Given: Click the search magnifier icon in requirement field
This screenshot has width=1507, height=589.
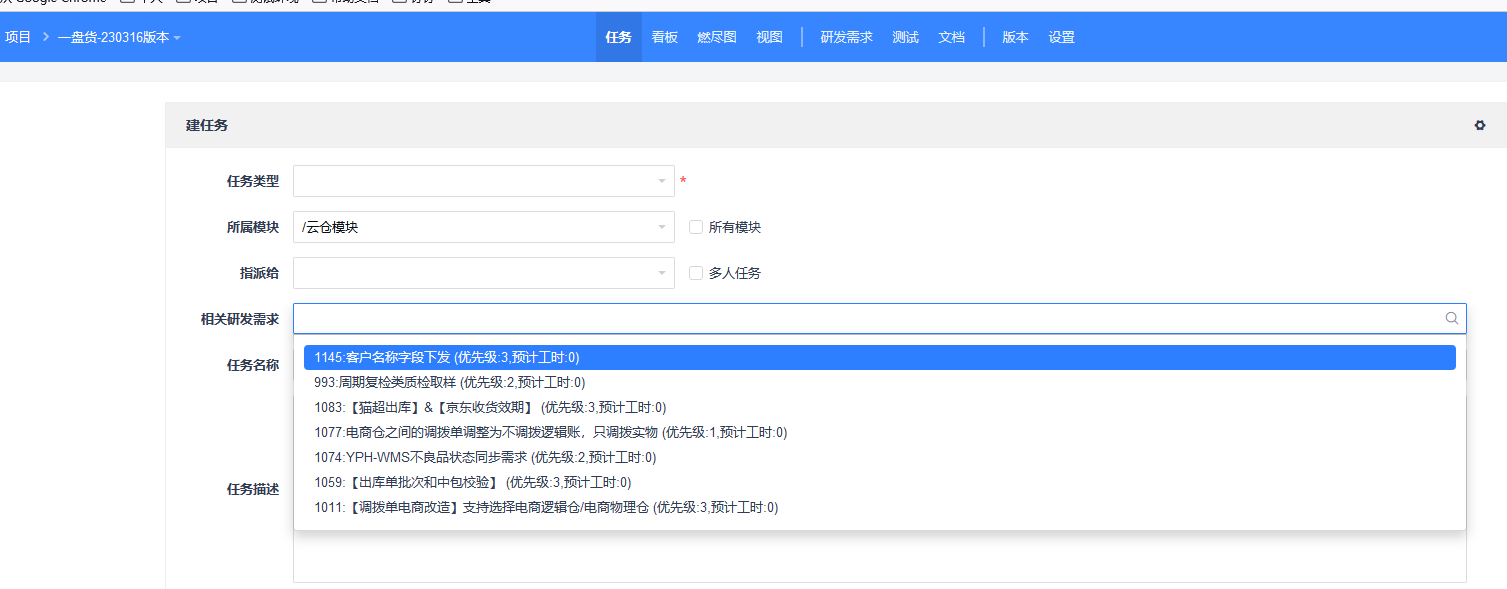Looking at the screenshot, I should (x=1452, y=318).
